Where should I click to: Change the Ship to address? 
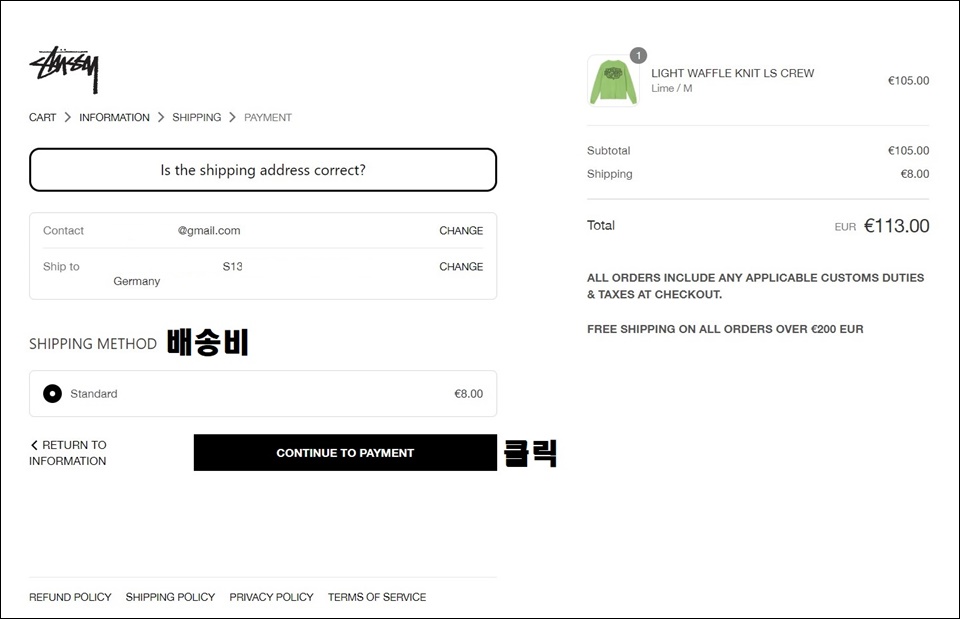click(461, 266)
